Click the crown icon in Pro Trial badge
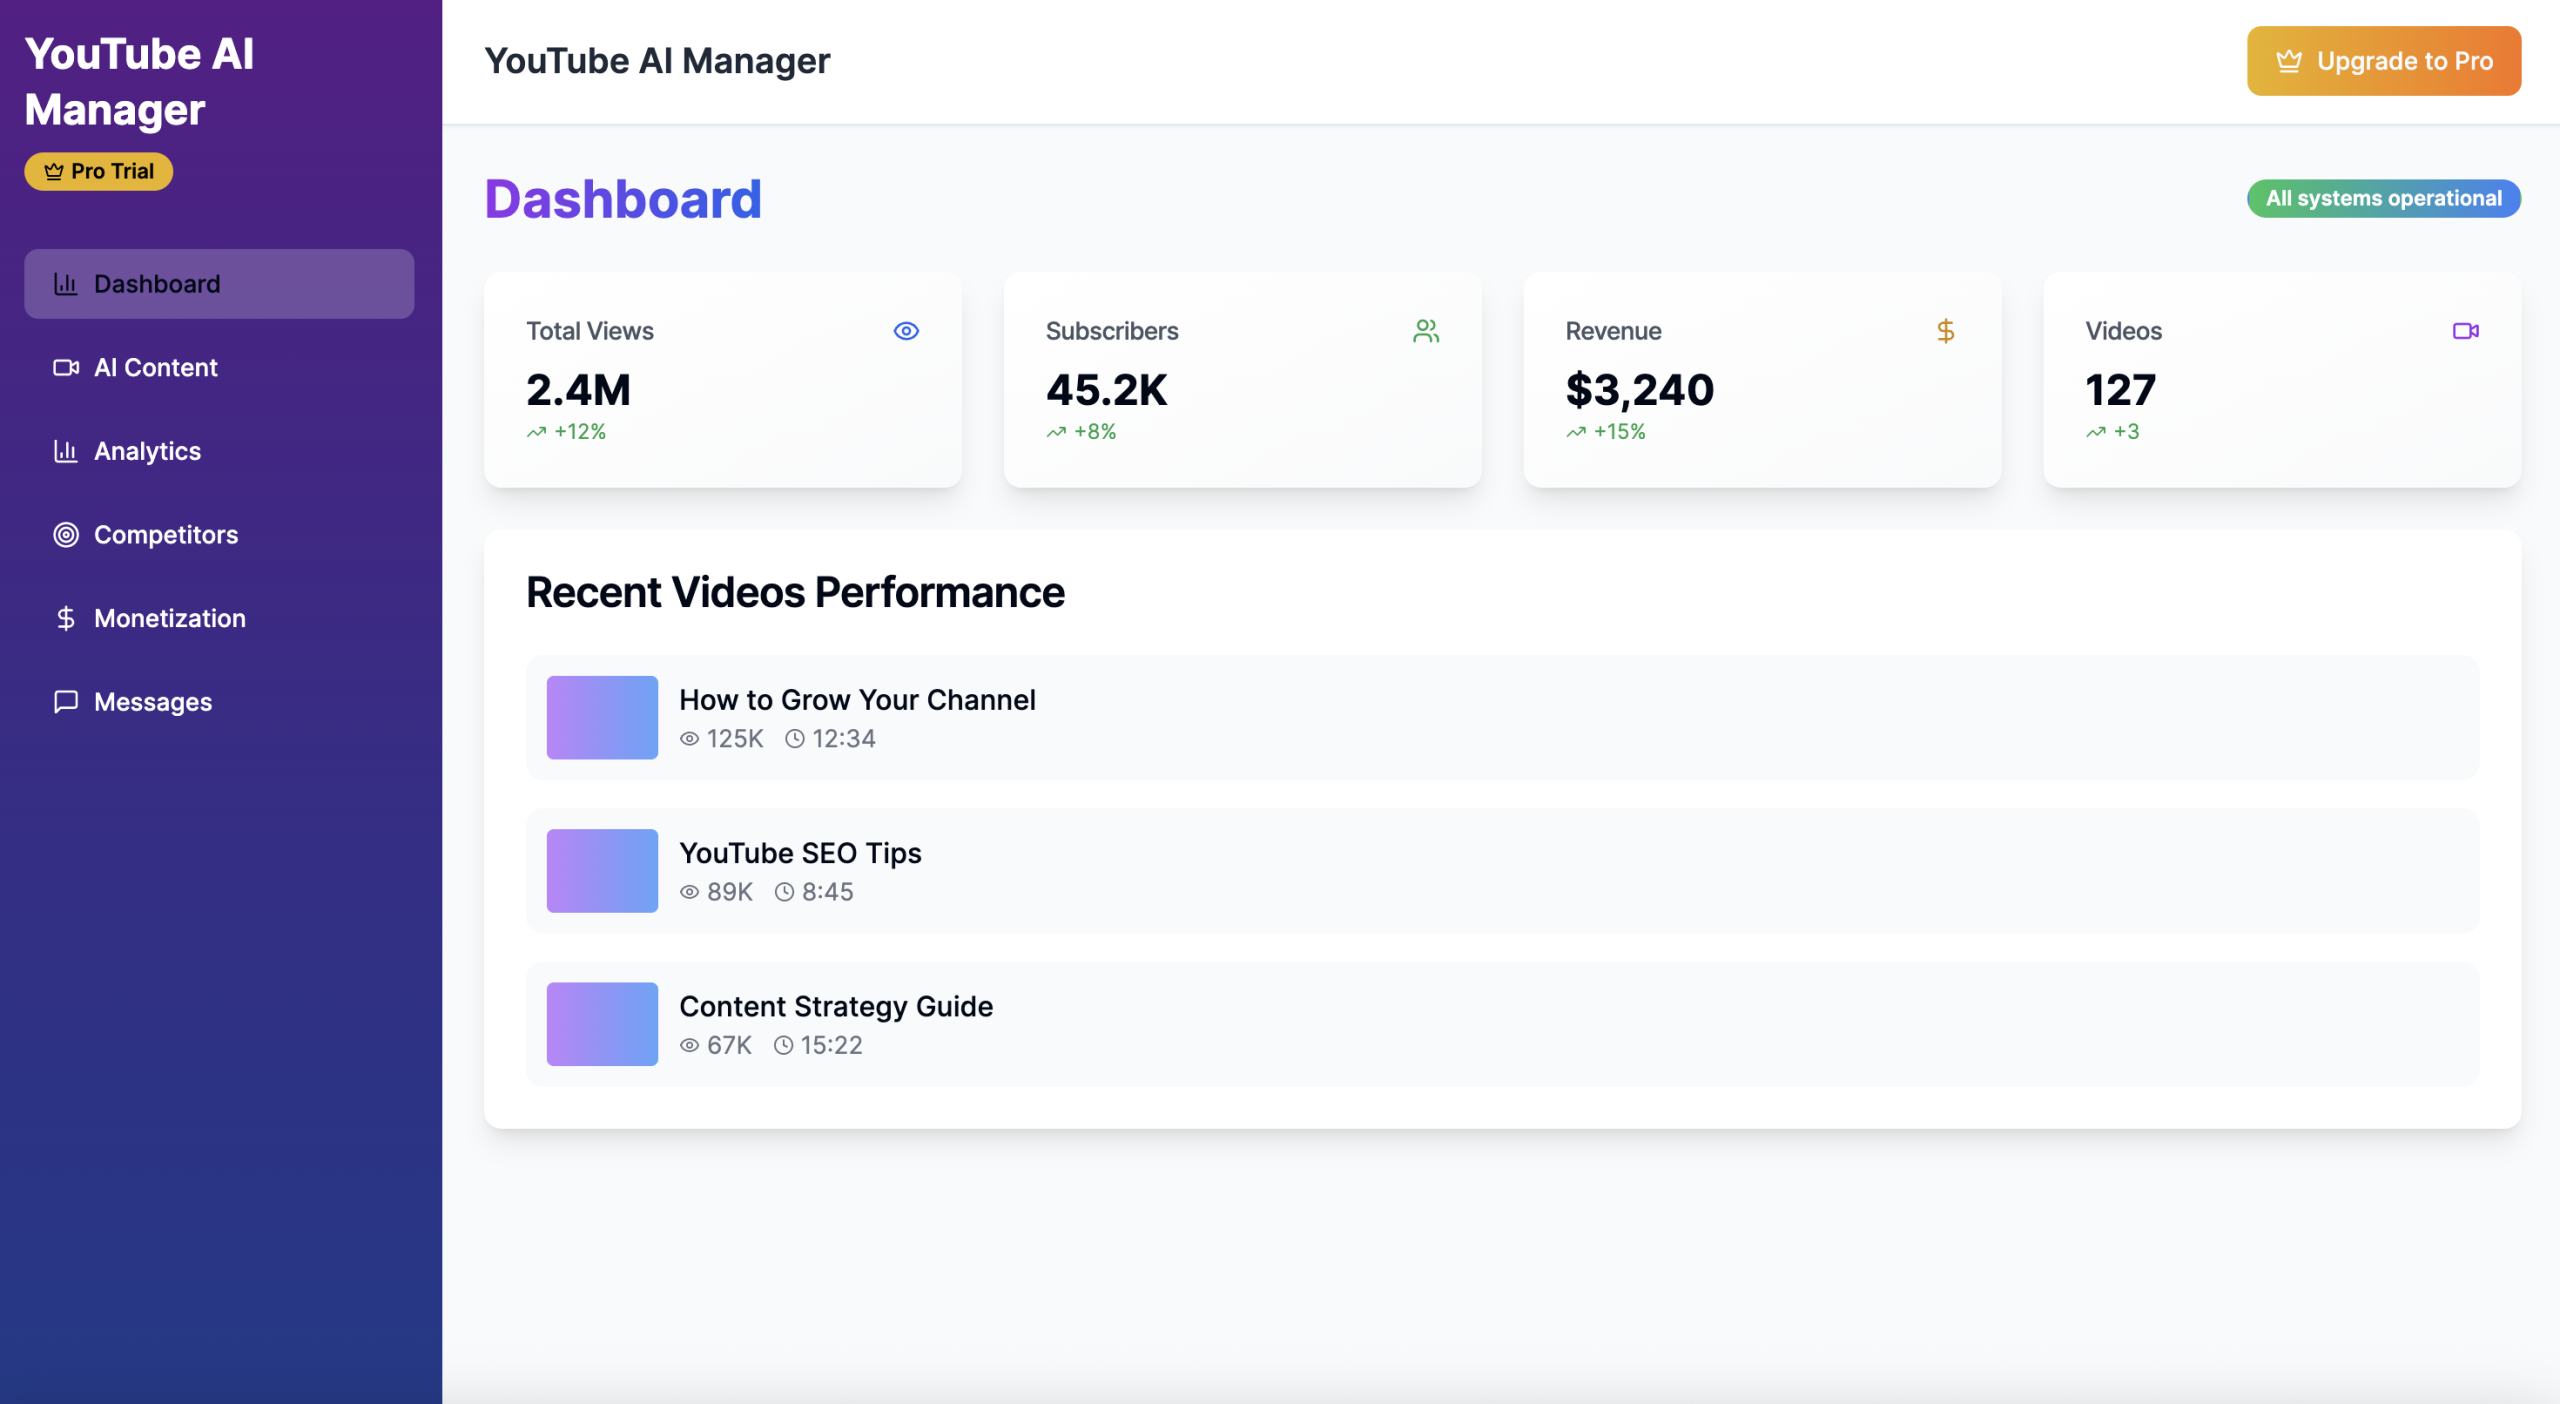The width and height of the screenshot is (2560, 1404). [x=54, y=172]
